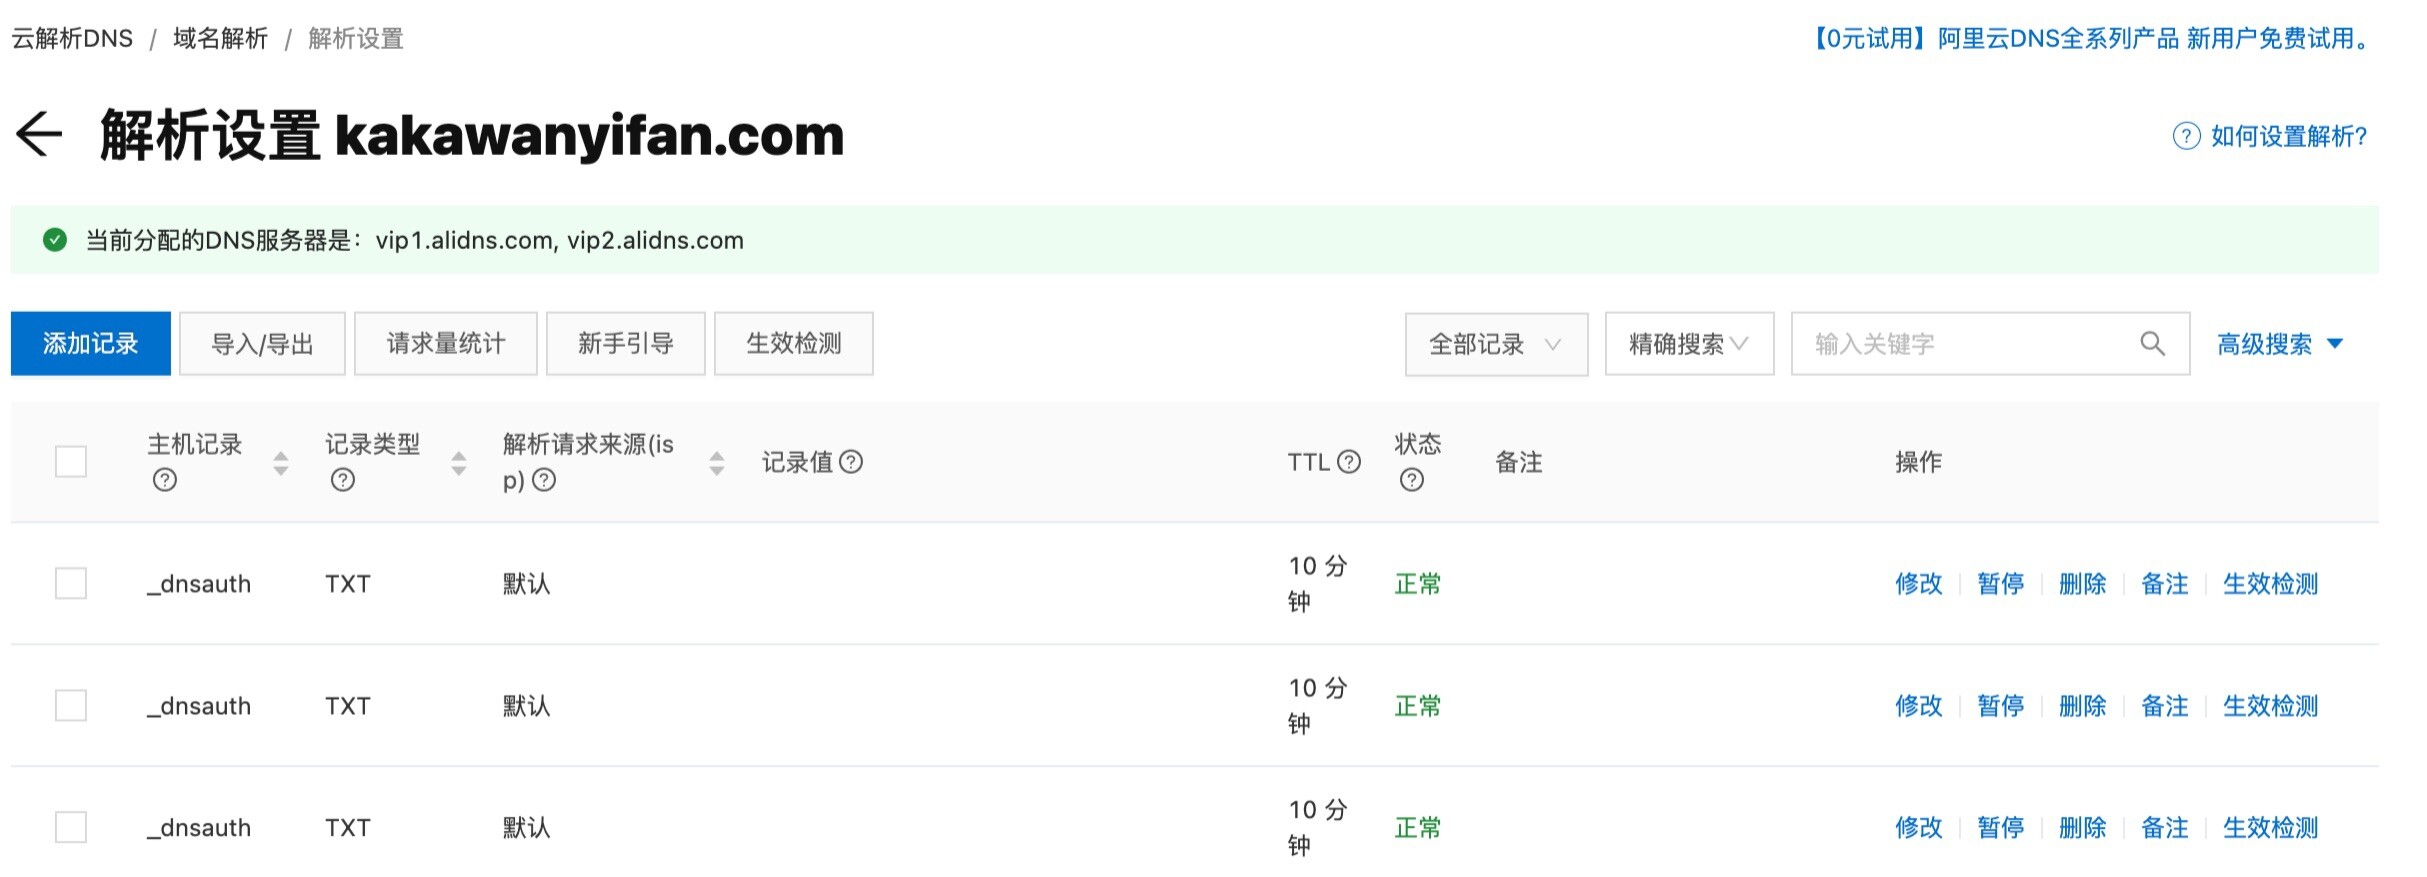Go to 云解析DNS breadcrumb
Screen dimensions: 2427x877
72,39
